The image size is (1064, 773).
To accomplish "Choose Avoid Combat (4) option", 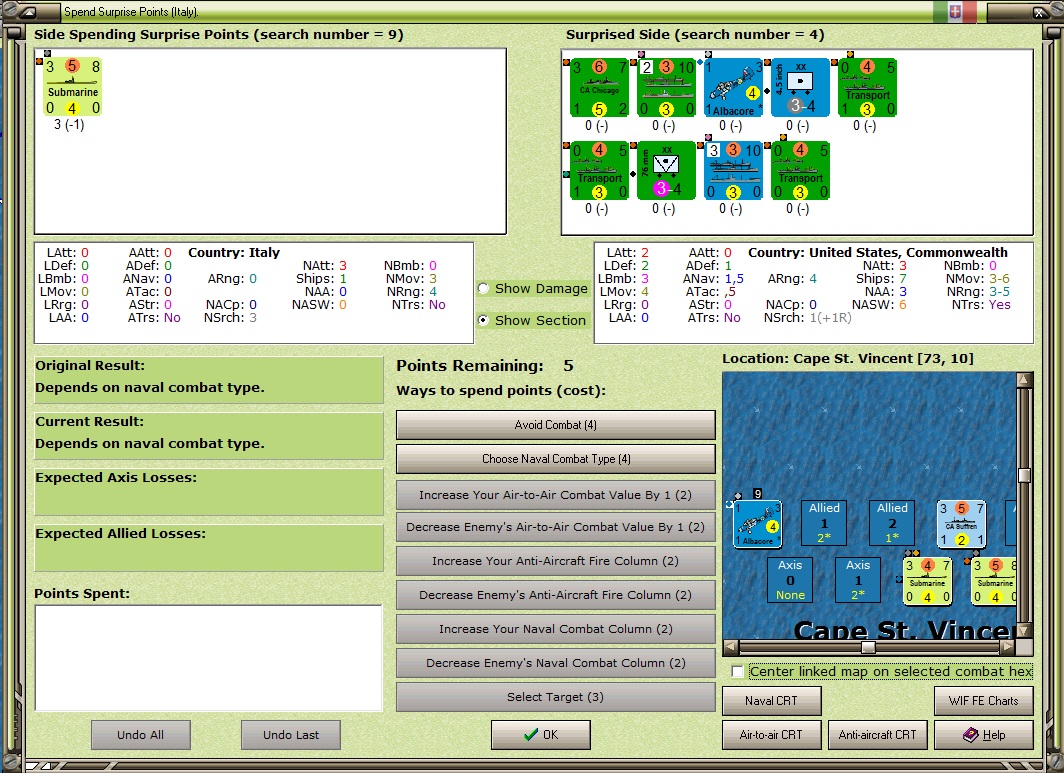I will click(x=556, y=425).
